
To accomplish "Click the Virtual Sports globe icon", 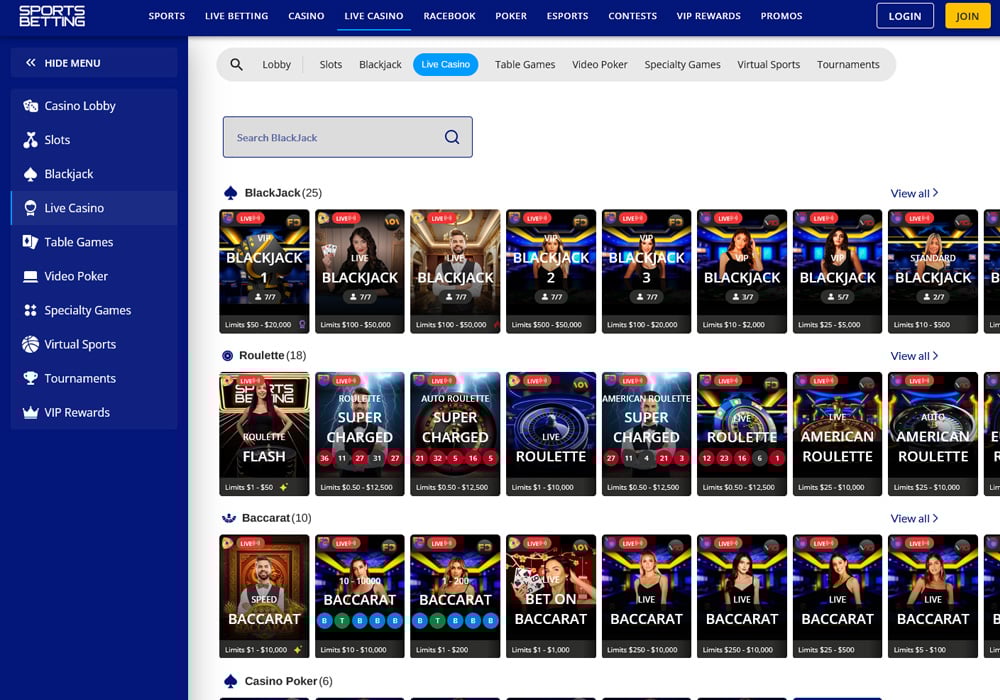I will click(x=28, y=344).
